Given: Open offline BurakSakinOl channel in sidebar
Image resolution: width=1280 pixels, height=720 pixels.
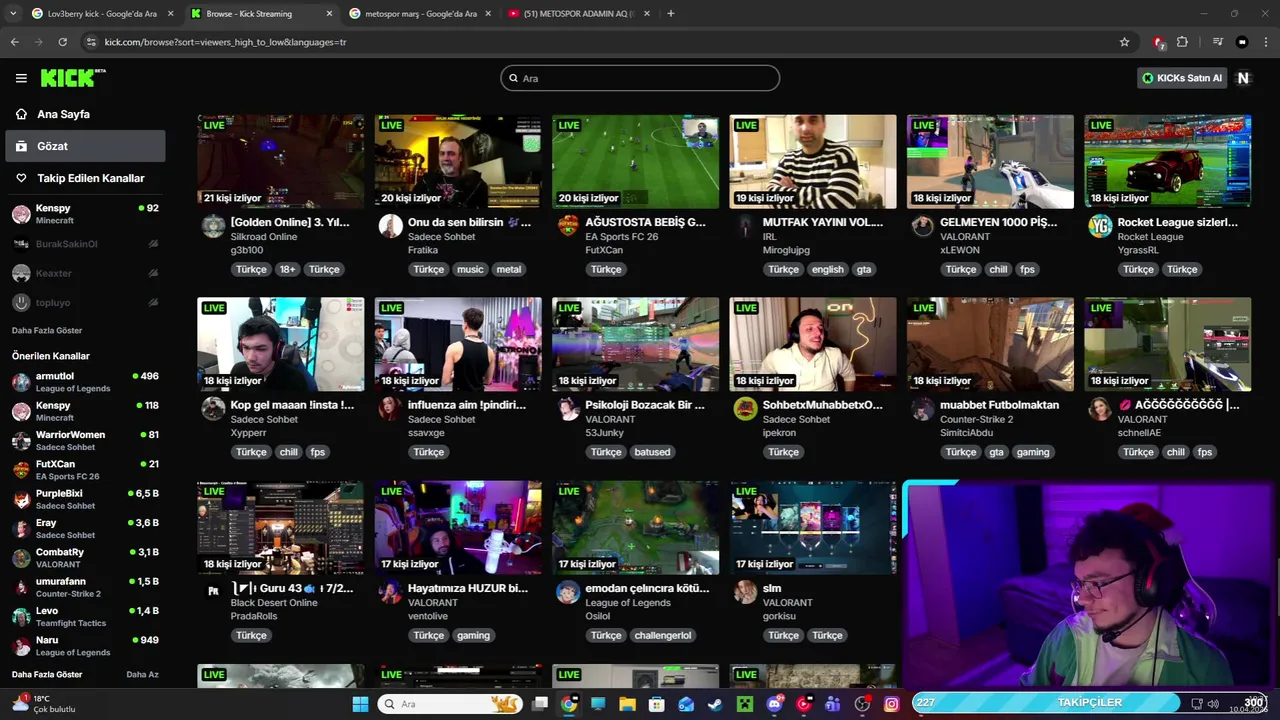Looking at the screenshot, I should coord(85,244).
